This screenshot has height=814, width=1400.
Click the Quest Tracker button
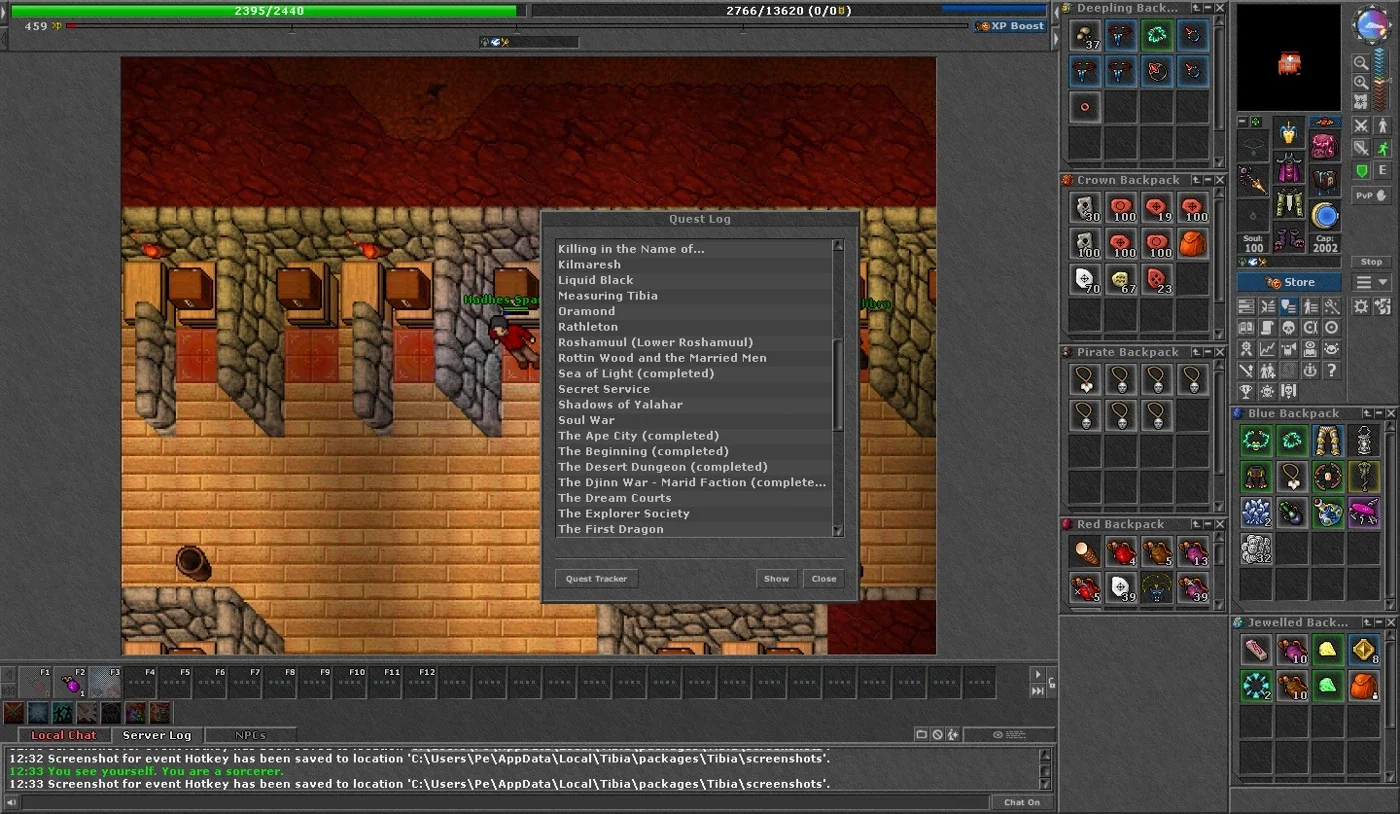[597, 578]
